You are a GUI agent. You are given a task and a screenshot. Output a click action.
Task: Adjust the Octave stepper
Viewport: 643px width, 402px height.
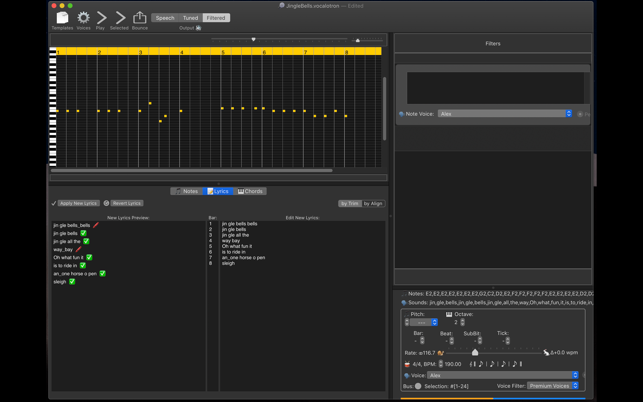(463, 322)
